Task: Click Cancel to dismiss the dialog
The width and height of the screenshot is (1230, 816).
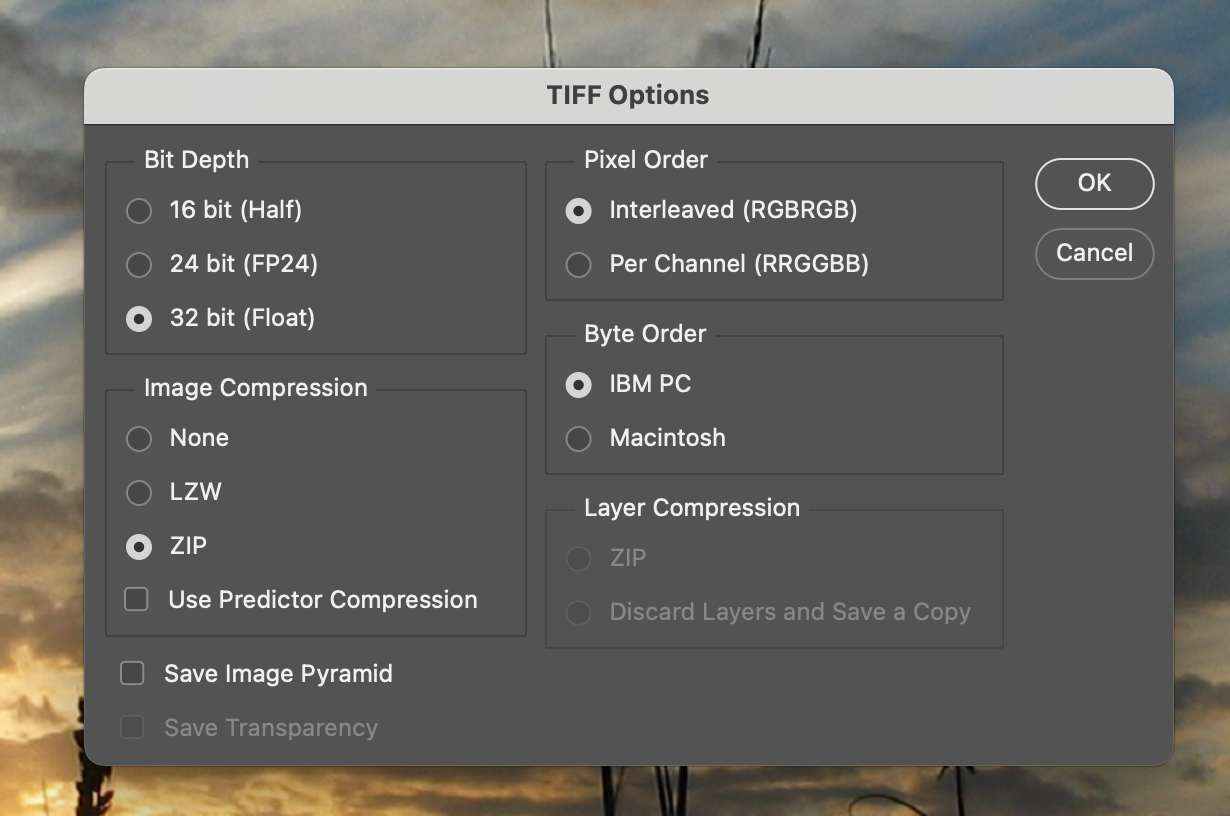Action: [1094, 253]
